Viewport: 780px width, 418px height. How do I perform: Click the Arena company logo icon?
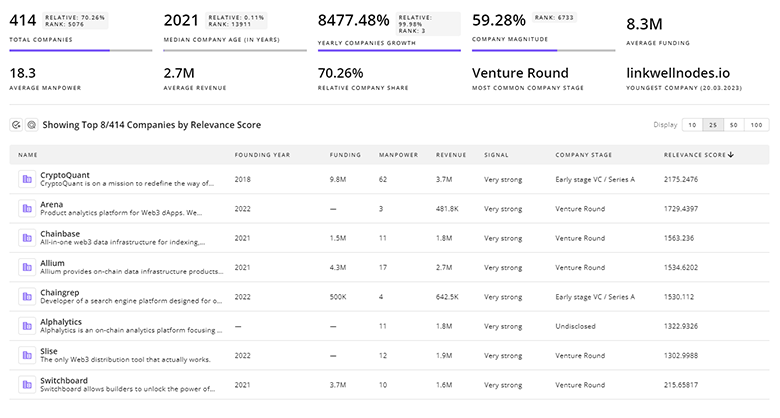point(26,208)
